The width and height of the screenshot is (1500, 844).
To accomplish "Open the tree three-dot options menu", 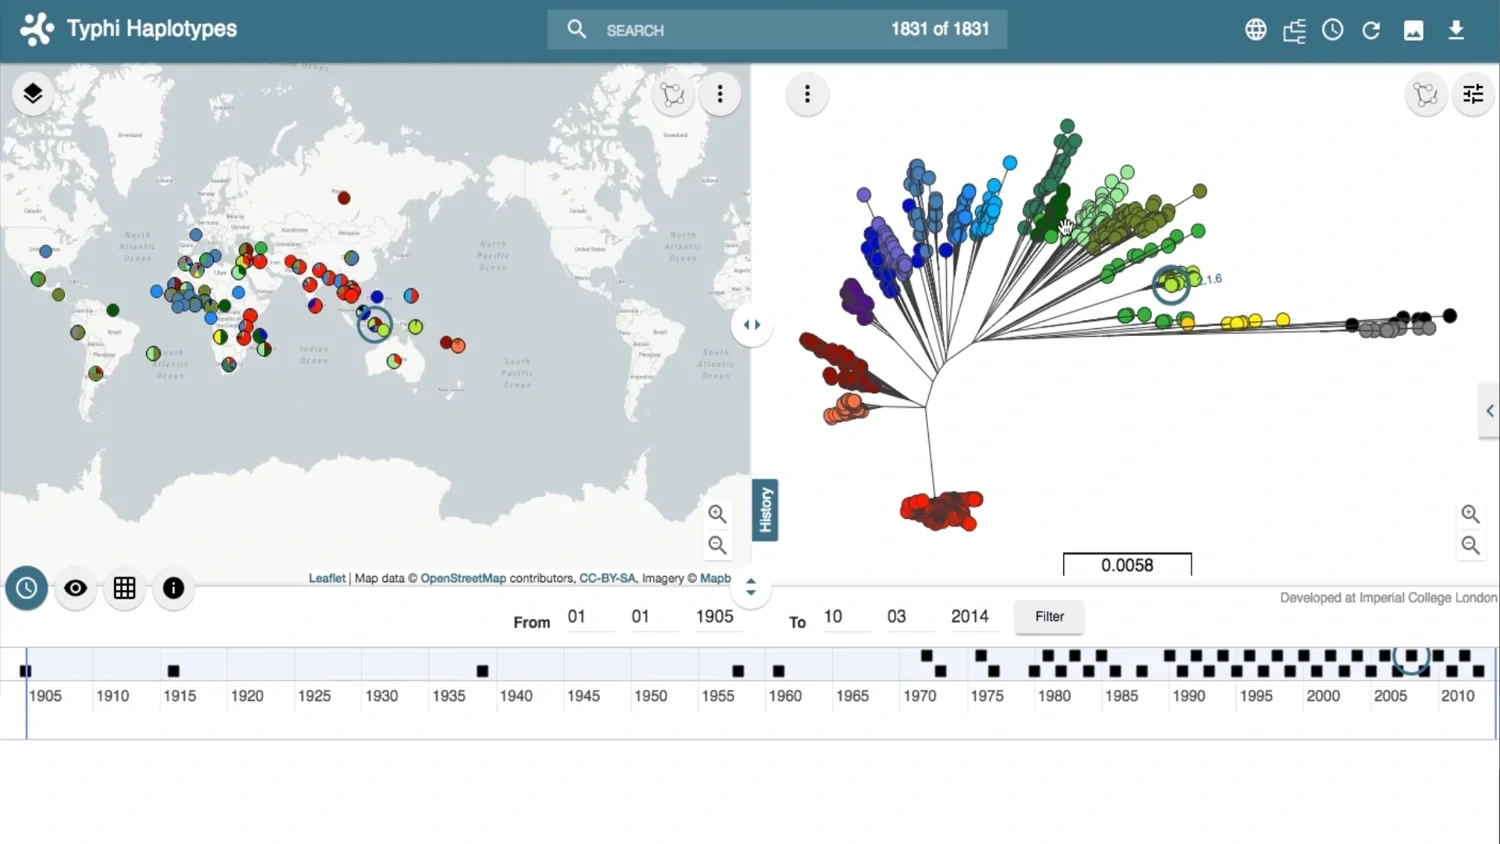I will (x=807, y=95).
